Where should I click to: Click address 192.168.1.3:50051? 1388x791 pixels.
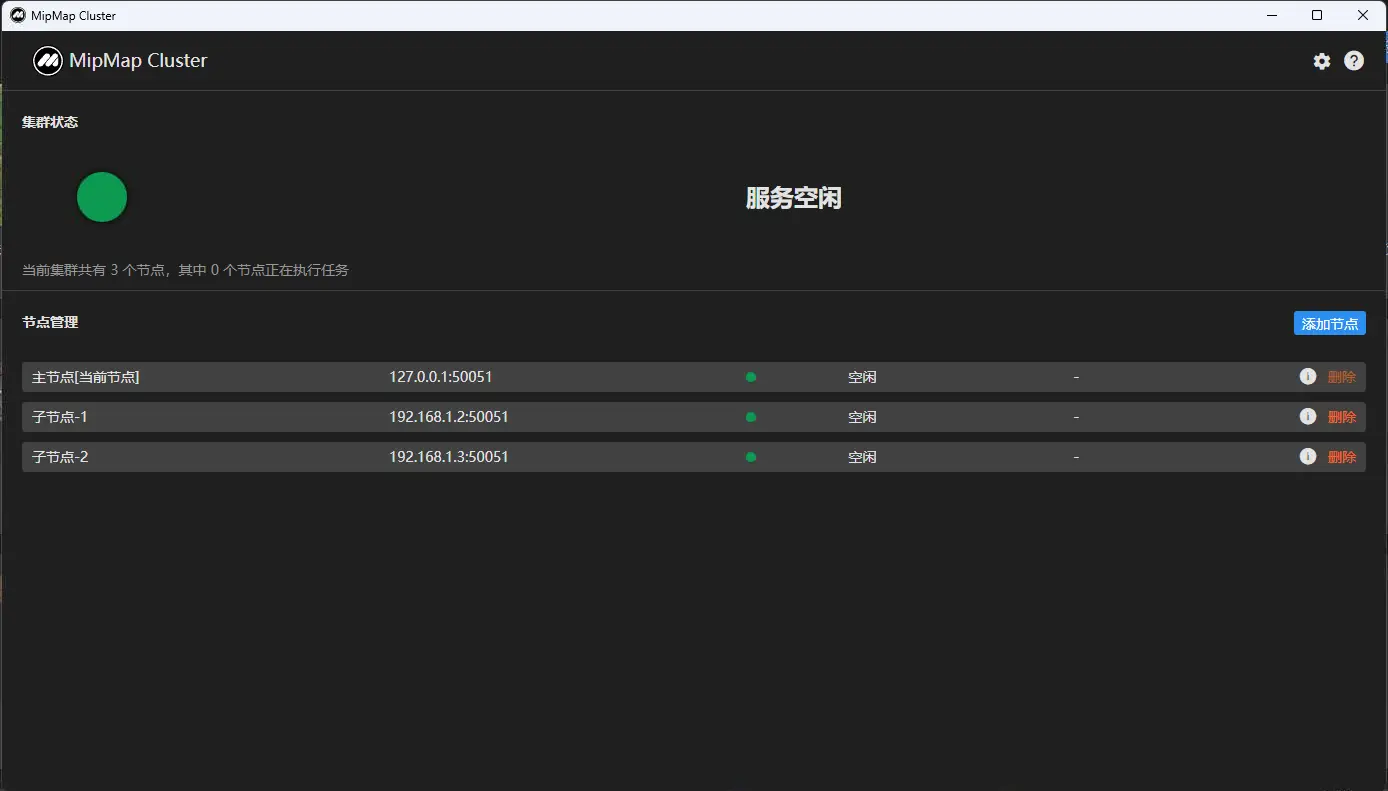tap(449, 457)
